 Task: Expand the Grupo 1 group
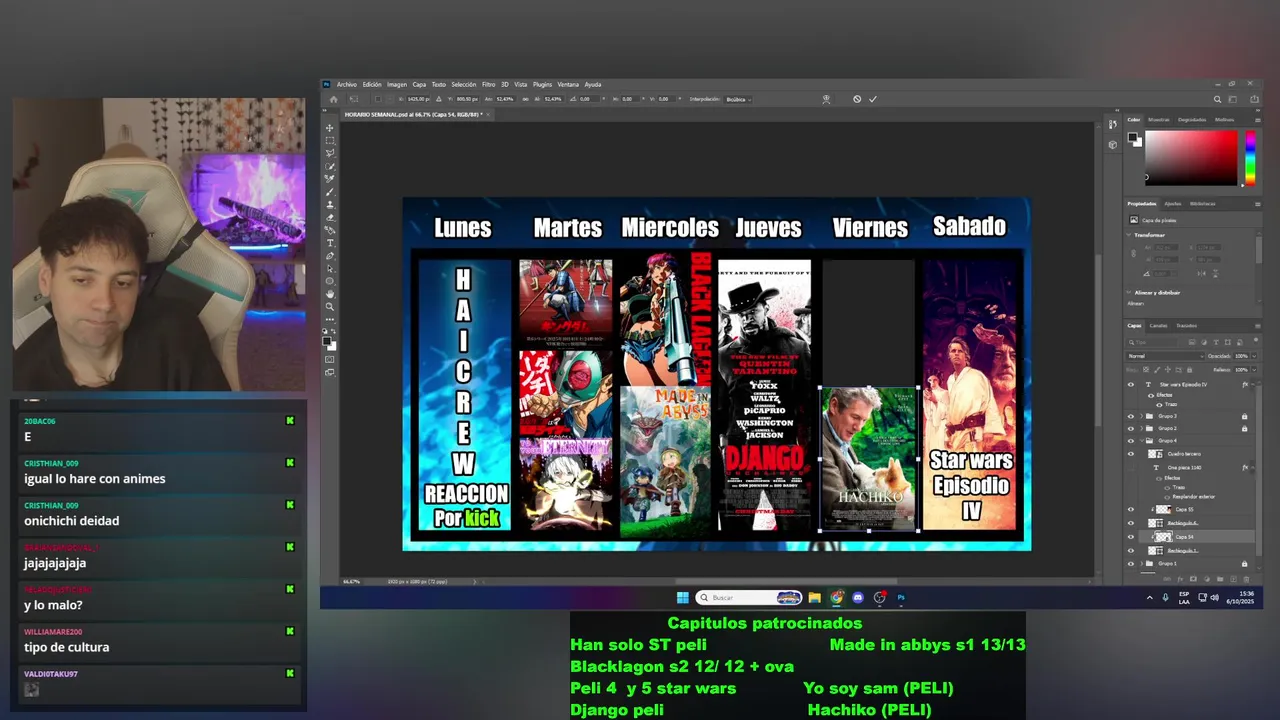coord(1141,564)
